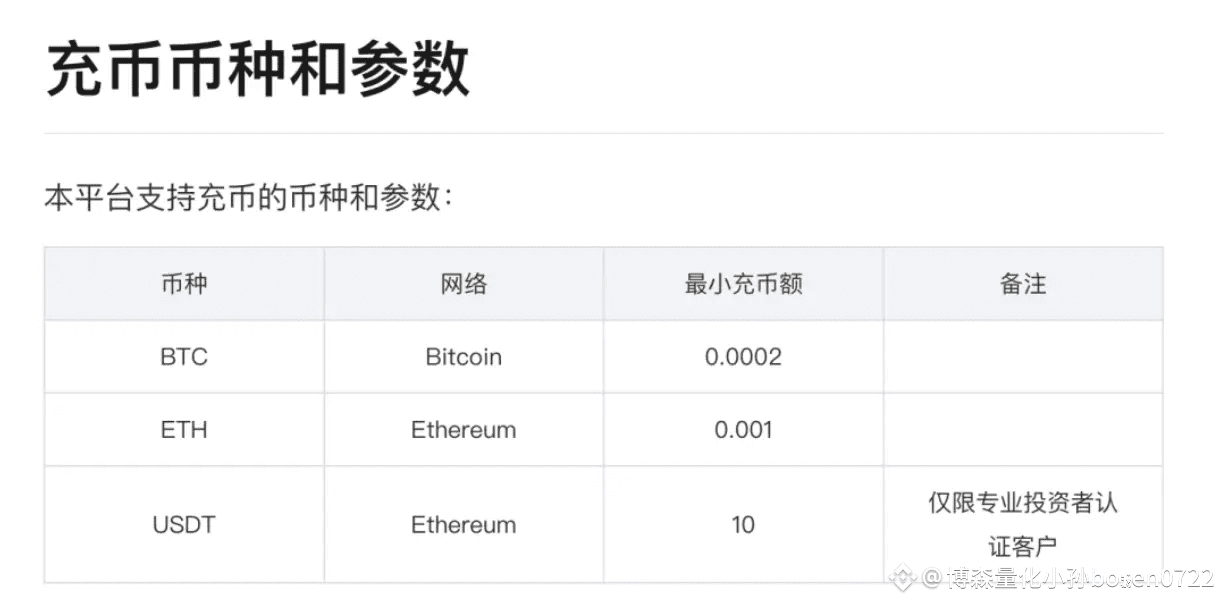Screen dimensions: 1222x603
Task: Select the USDT currency cell
Action: click(184, 525)
